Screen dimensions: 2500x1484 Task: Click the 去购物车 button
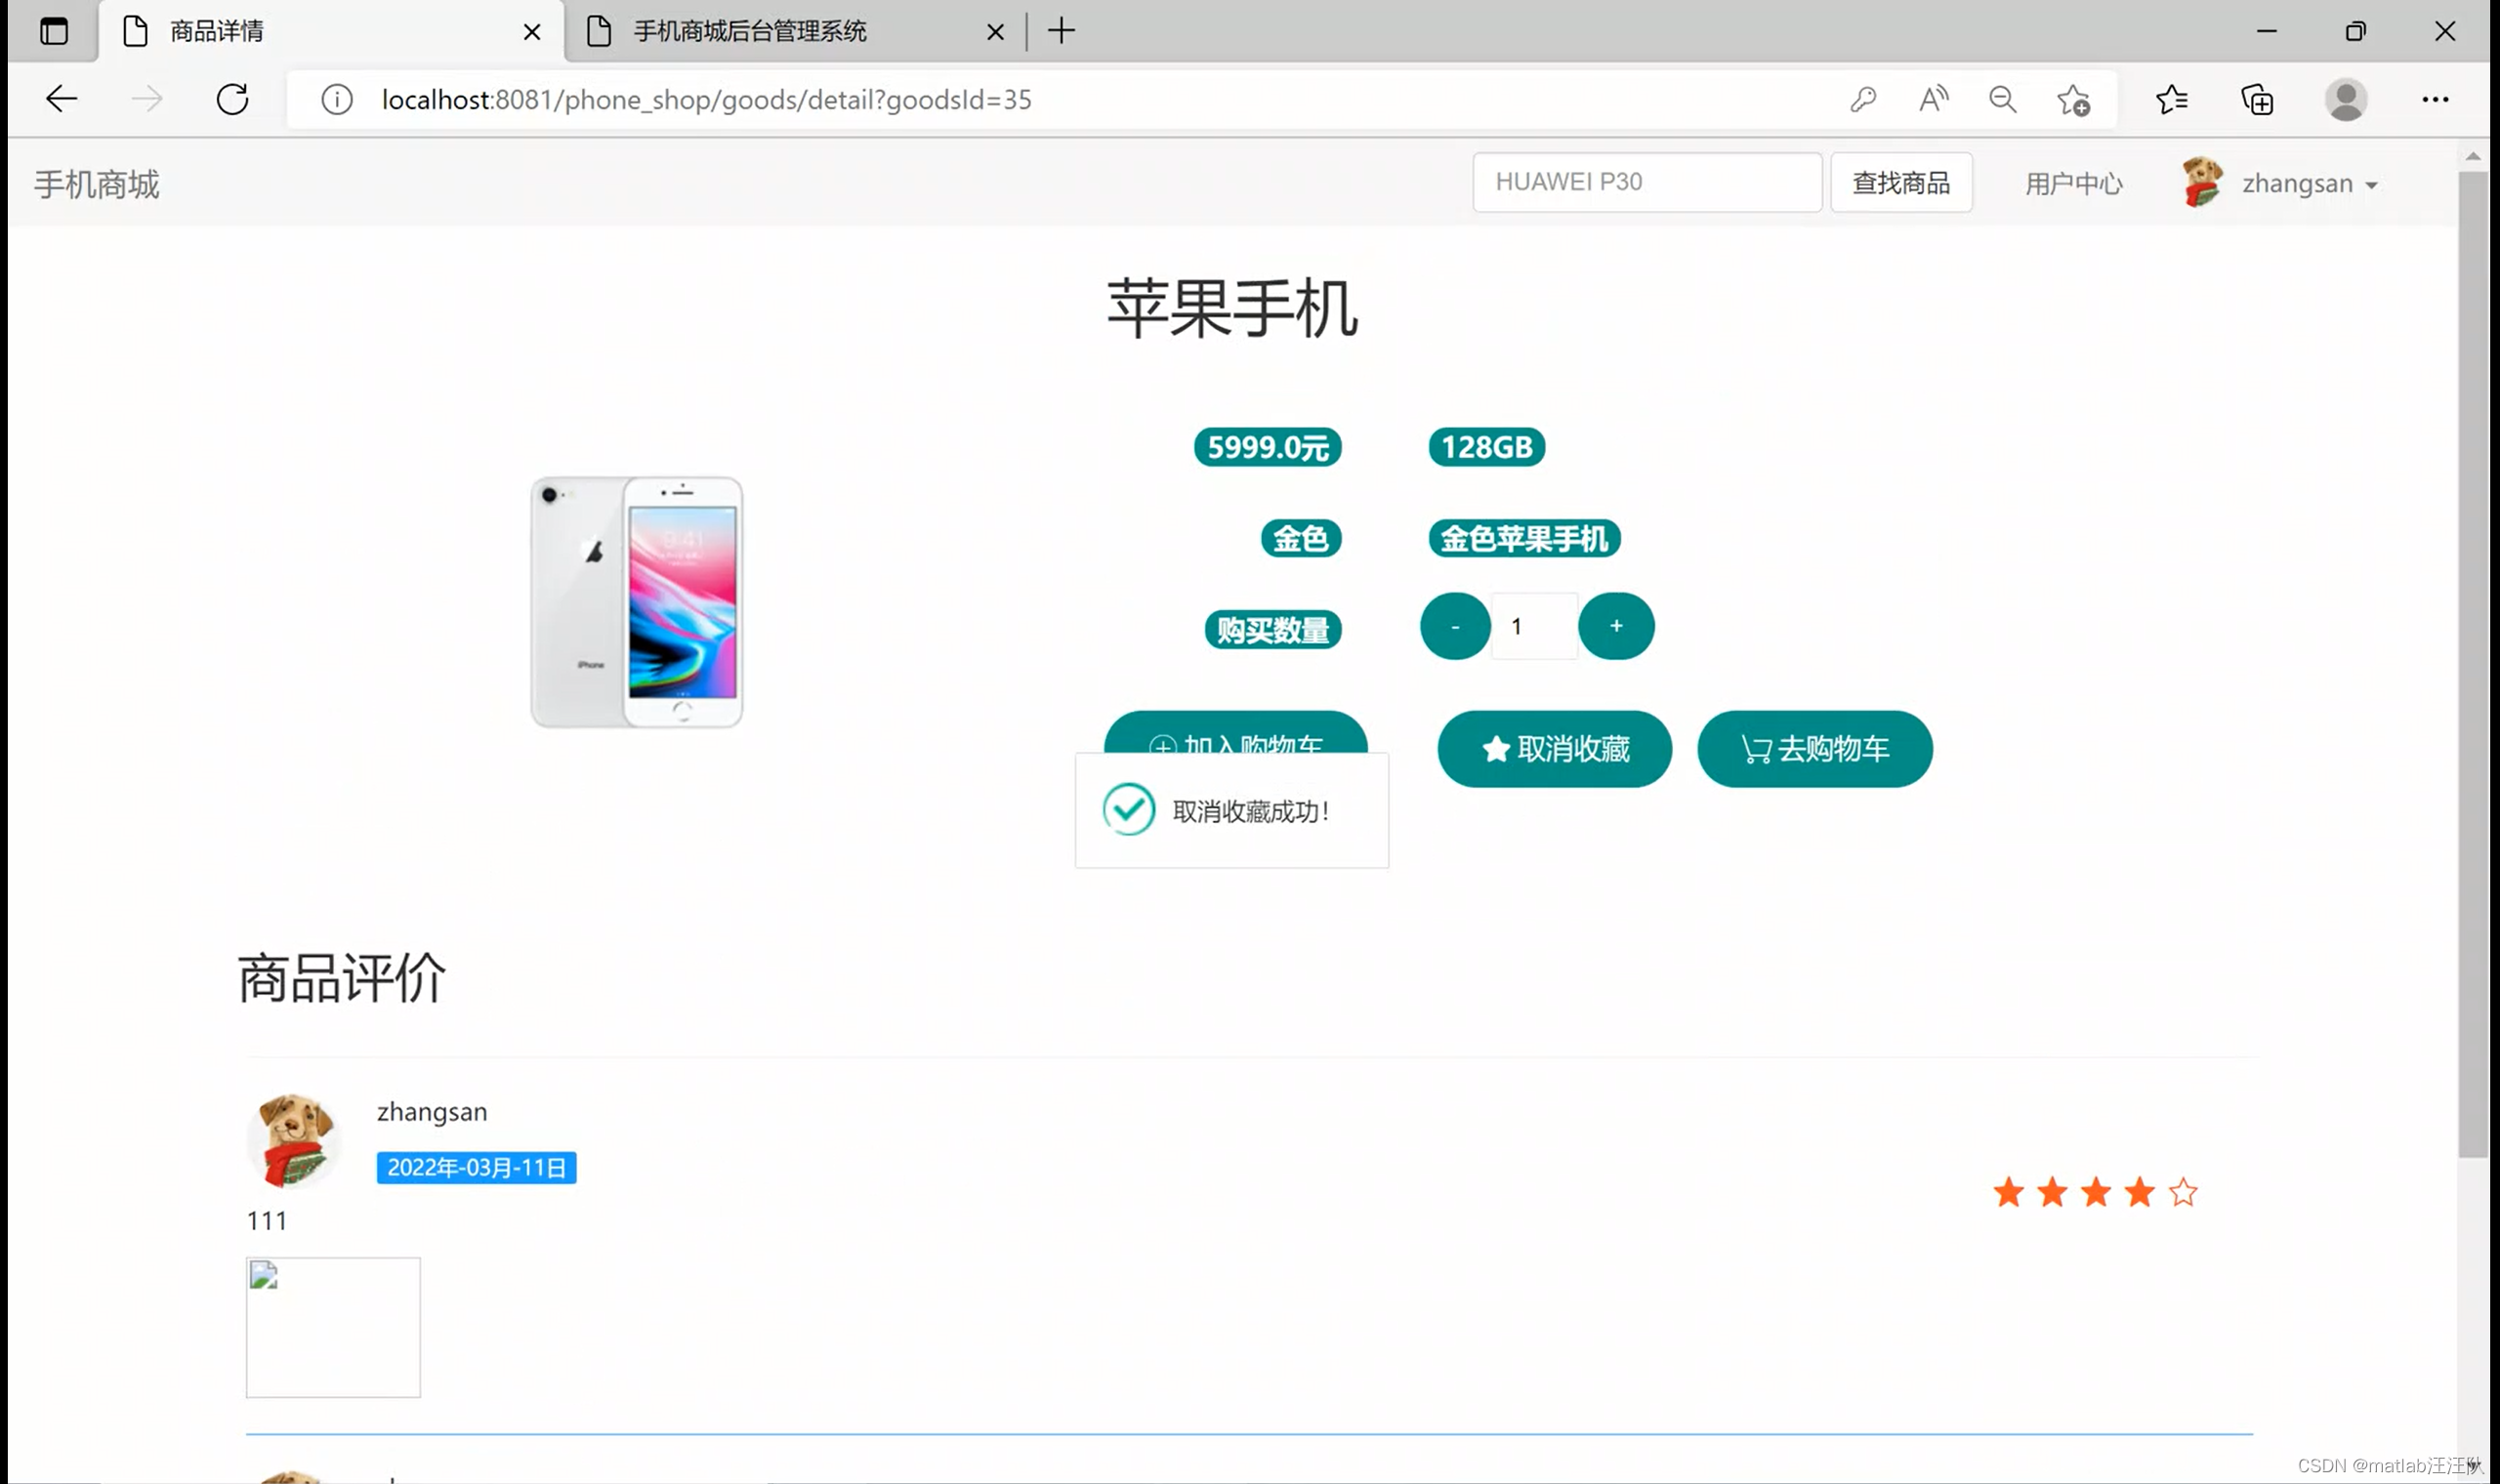[1814, 749]
